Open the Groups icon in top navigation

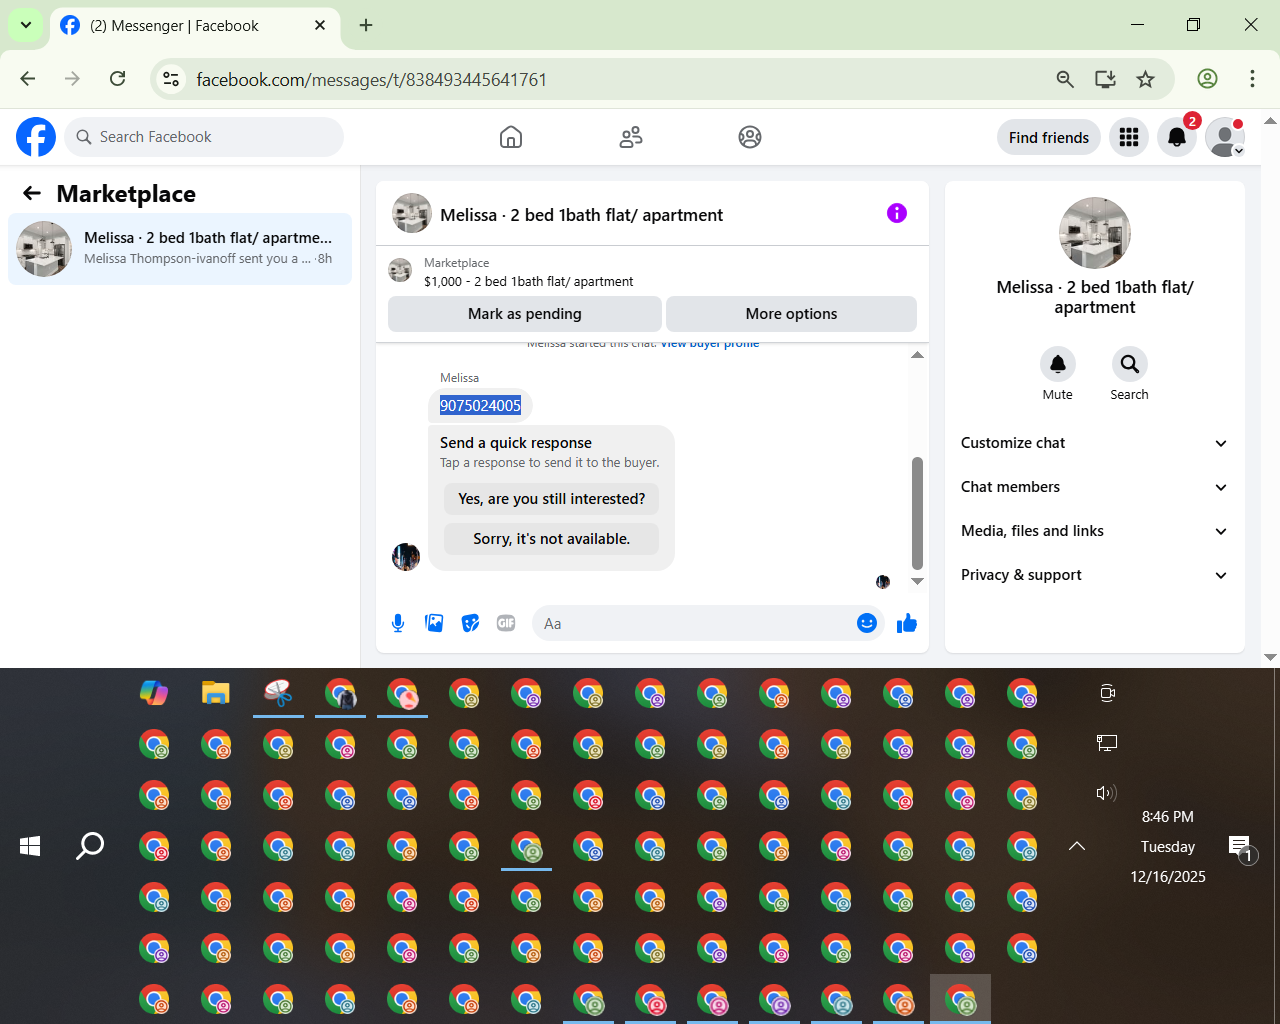pos(750,137)
